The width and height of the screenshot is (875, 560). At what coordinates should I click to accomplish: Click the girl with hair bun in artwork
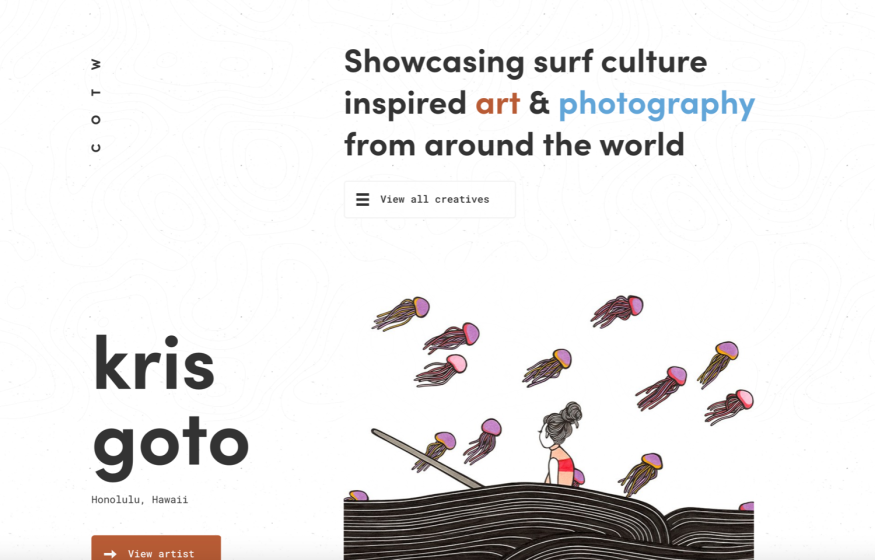coord(561,444)
